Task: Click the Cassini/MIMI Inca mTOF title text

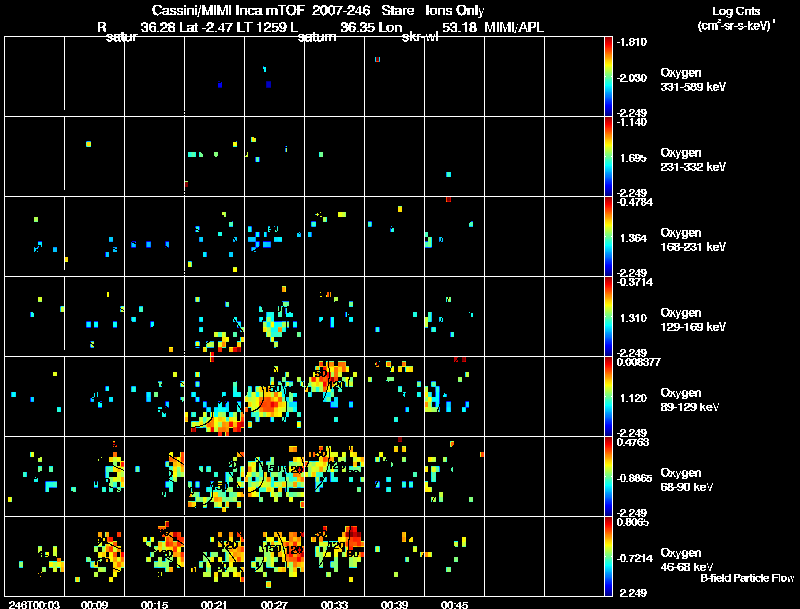Action: (228, 11)
